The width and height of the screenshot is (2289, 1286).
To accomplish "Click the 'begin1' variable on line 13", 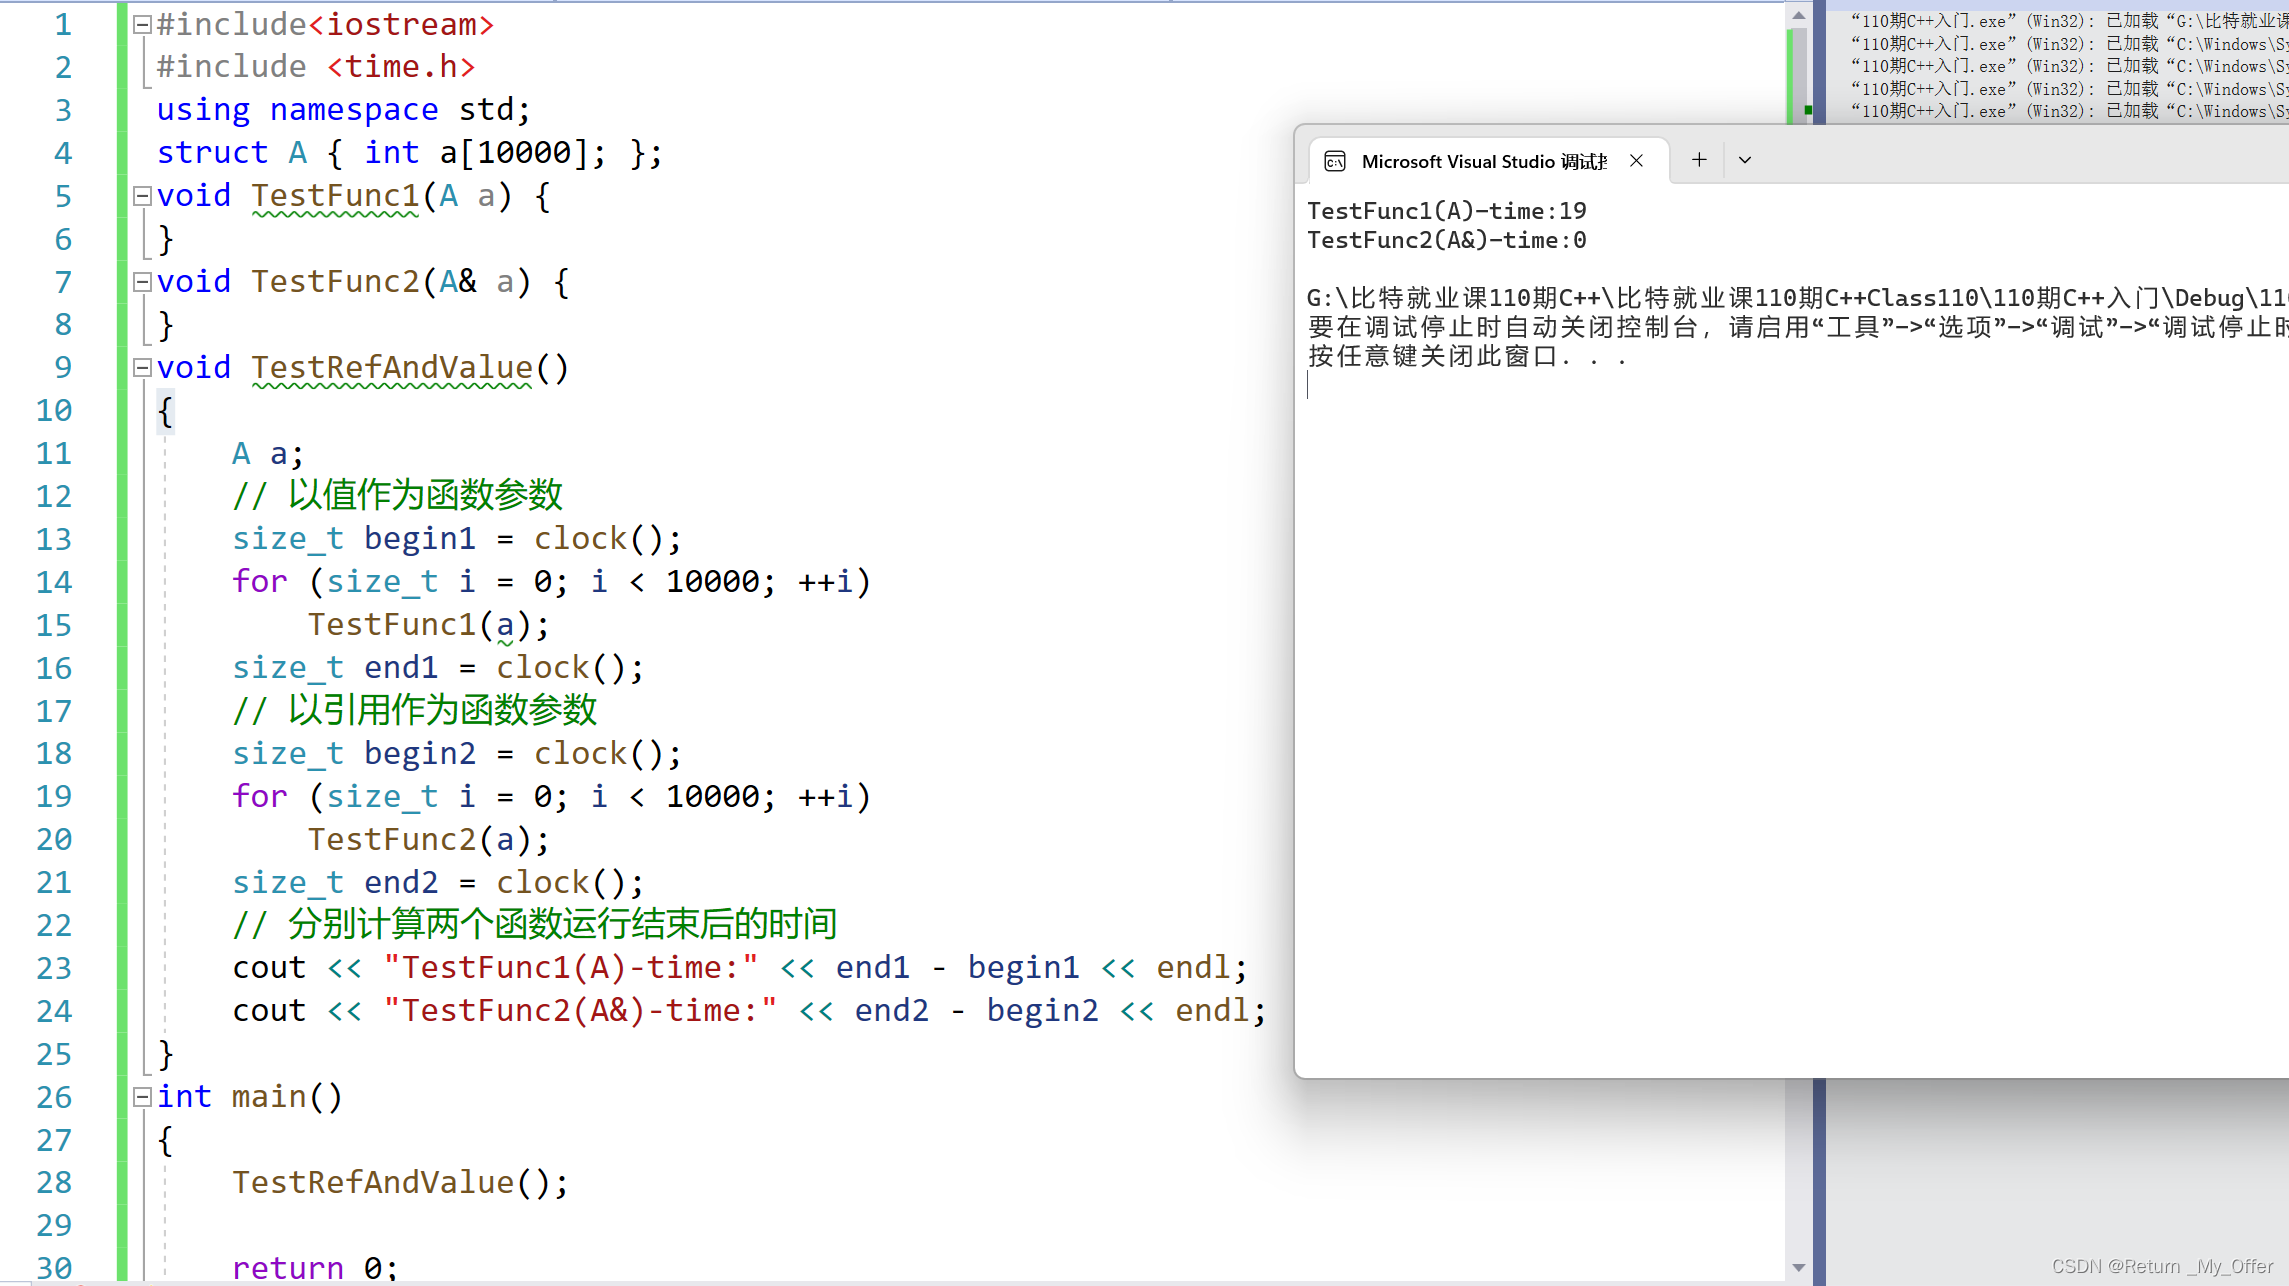I will (420, 539).
